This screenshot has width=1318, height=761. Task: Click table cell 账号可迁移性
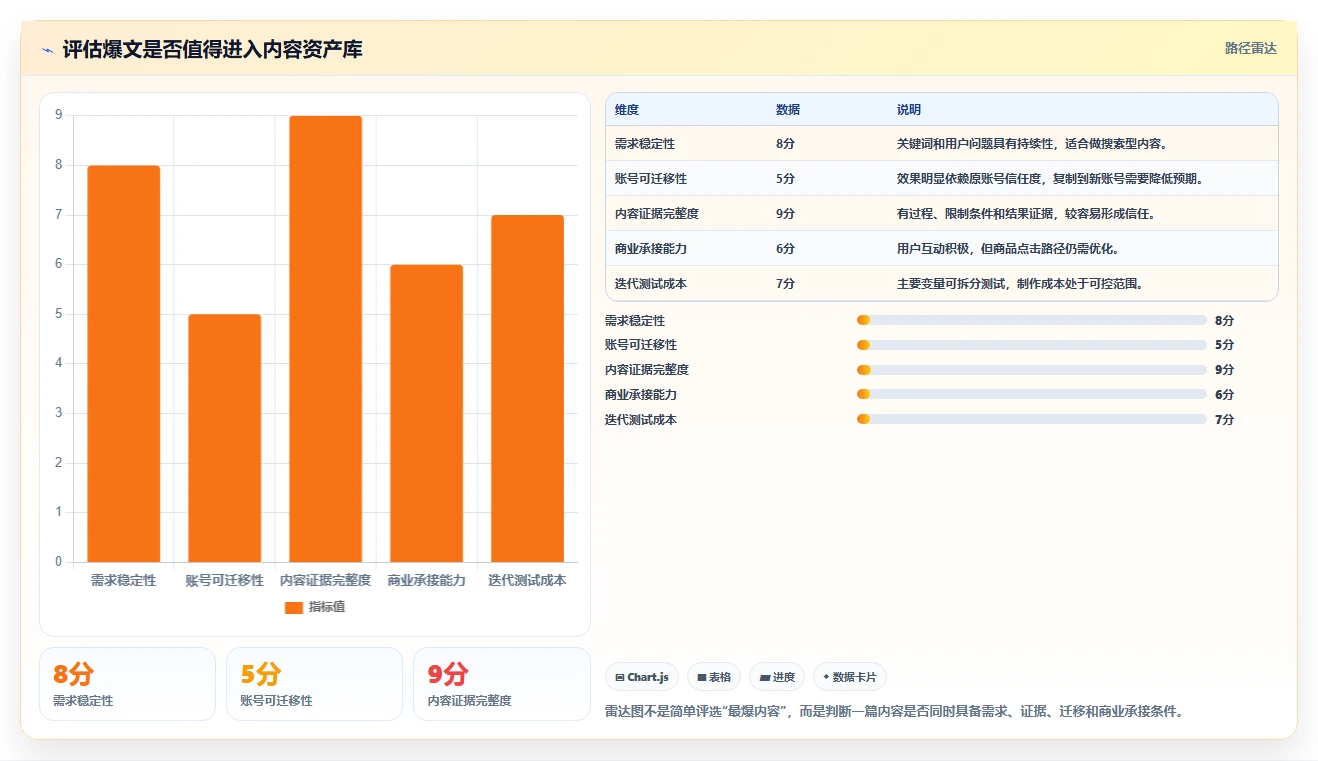[651, 179]
